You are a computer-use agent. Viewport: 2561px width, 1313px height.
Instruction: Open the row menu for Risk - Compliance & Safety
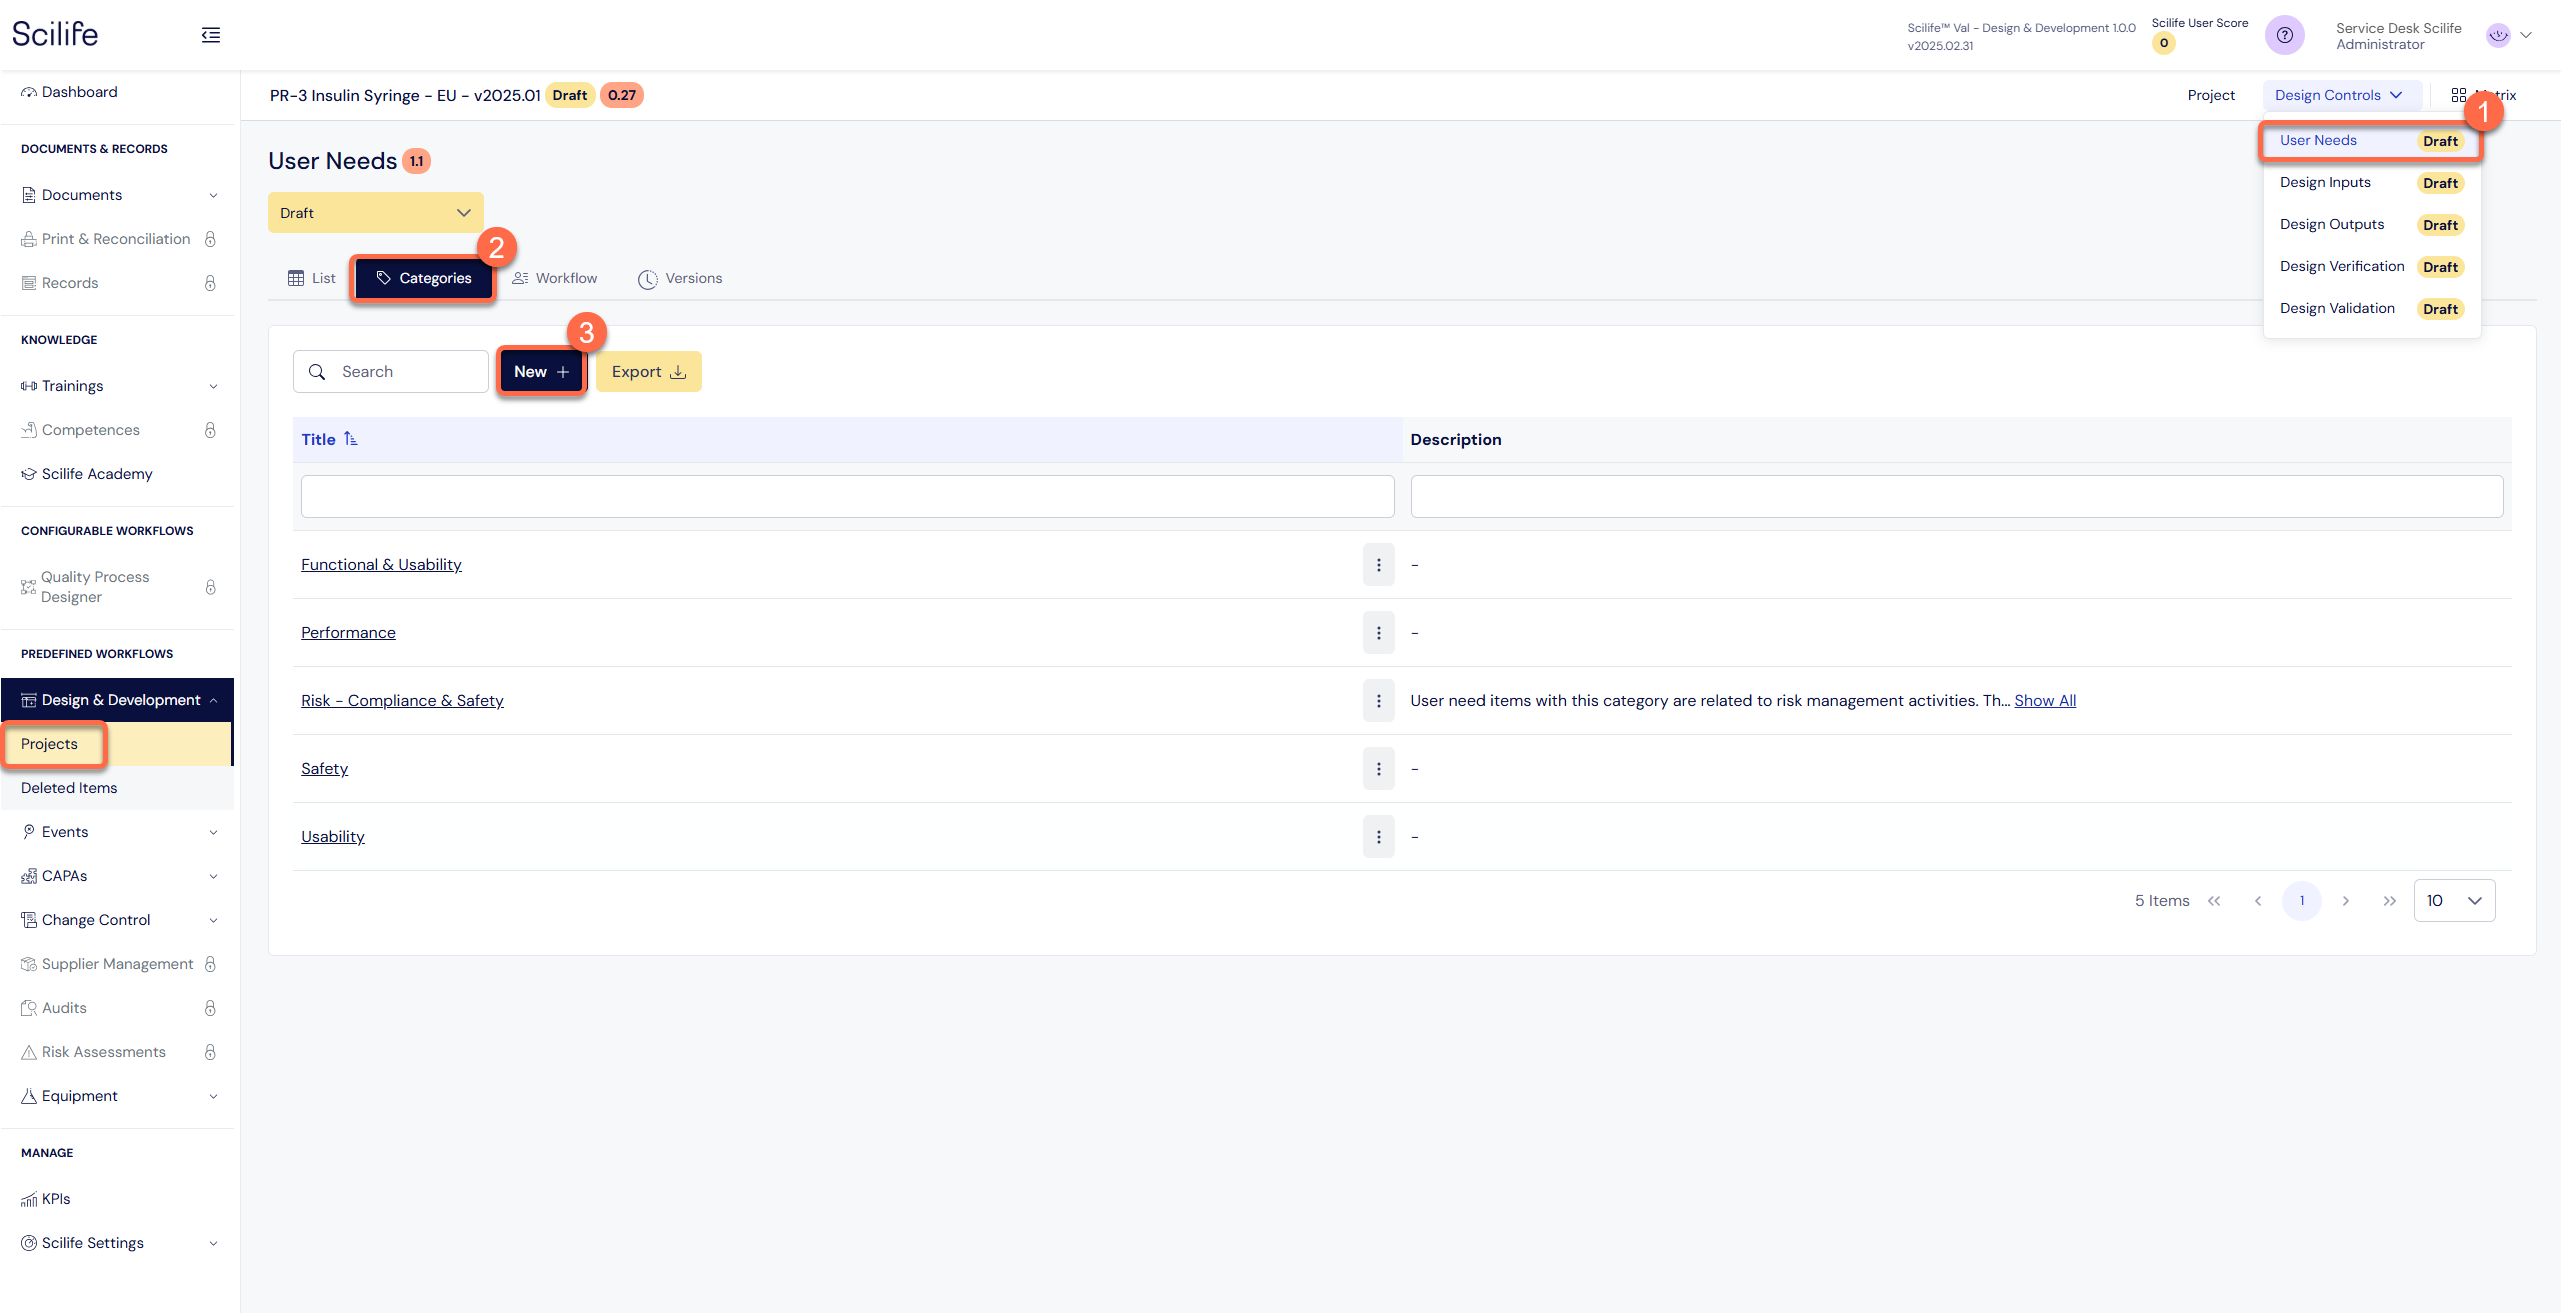click(x=1378, y=701)
